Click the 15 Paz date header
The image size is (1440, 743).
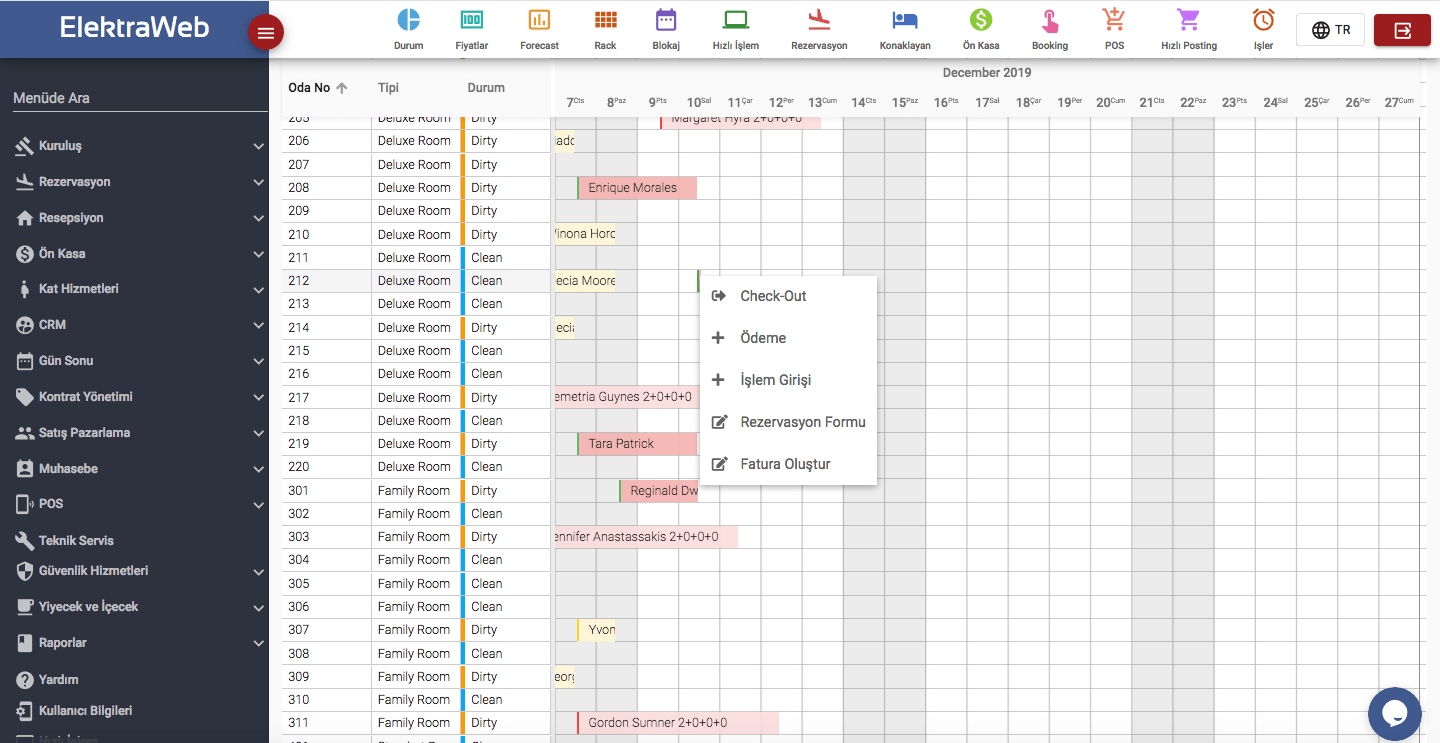click(x=905, y=102)
